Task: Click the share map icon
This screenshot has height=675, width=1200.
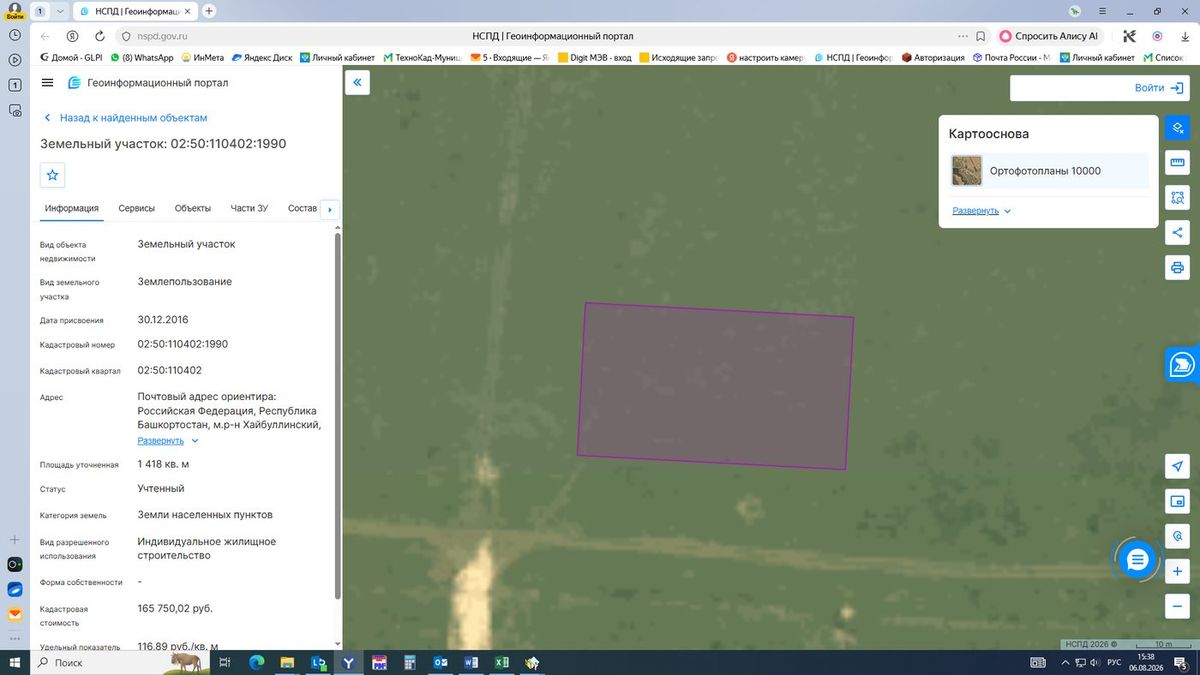Action: click(1177, 233)
